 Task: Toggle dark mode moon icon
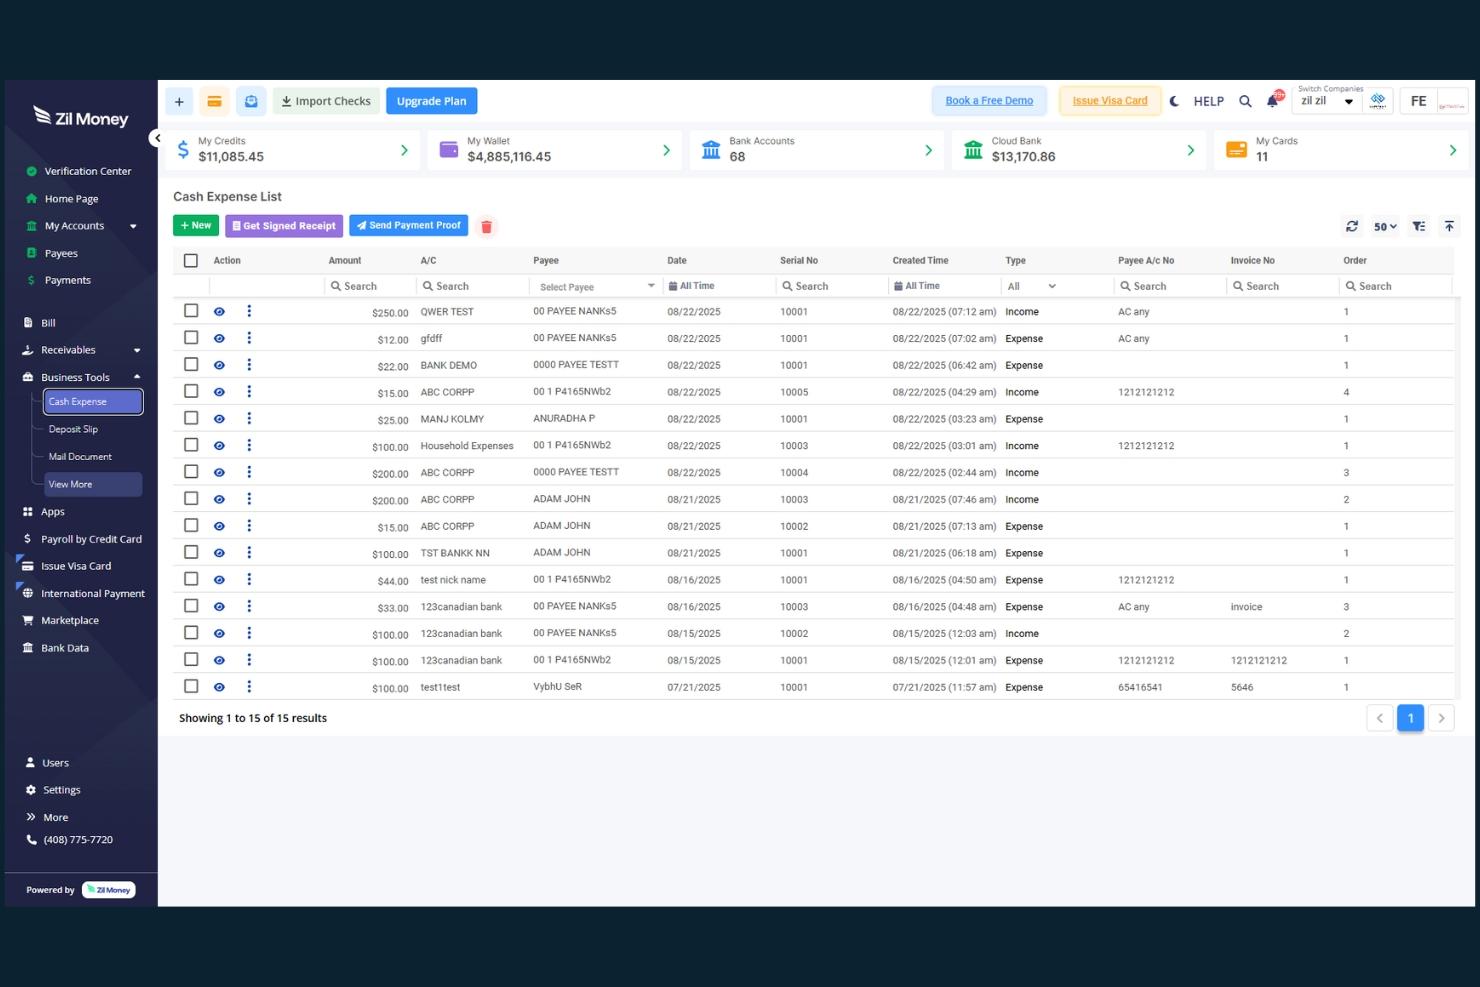(1174, 101)
